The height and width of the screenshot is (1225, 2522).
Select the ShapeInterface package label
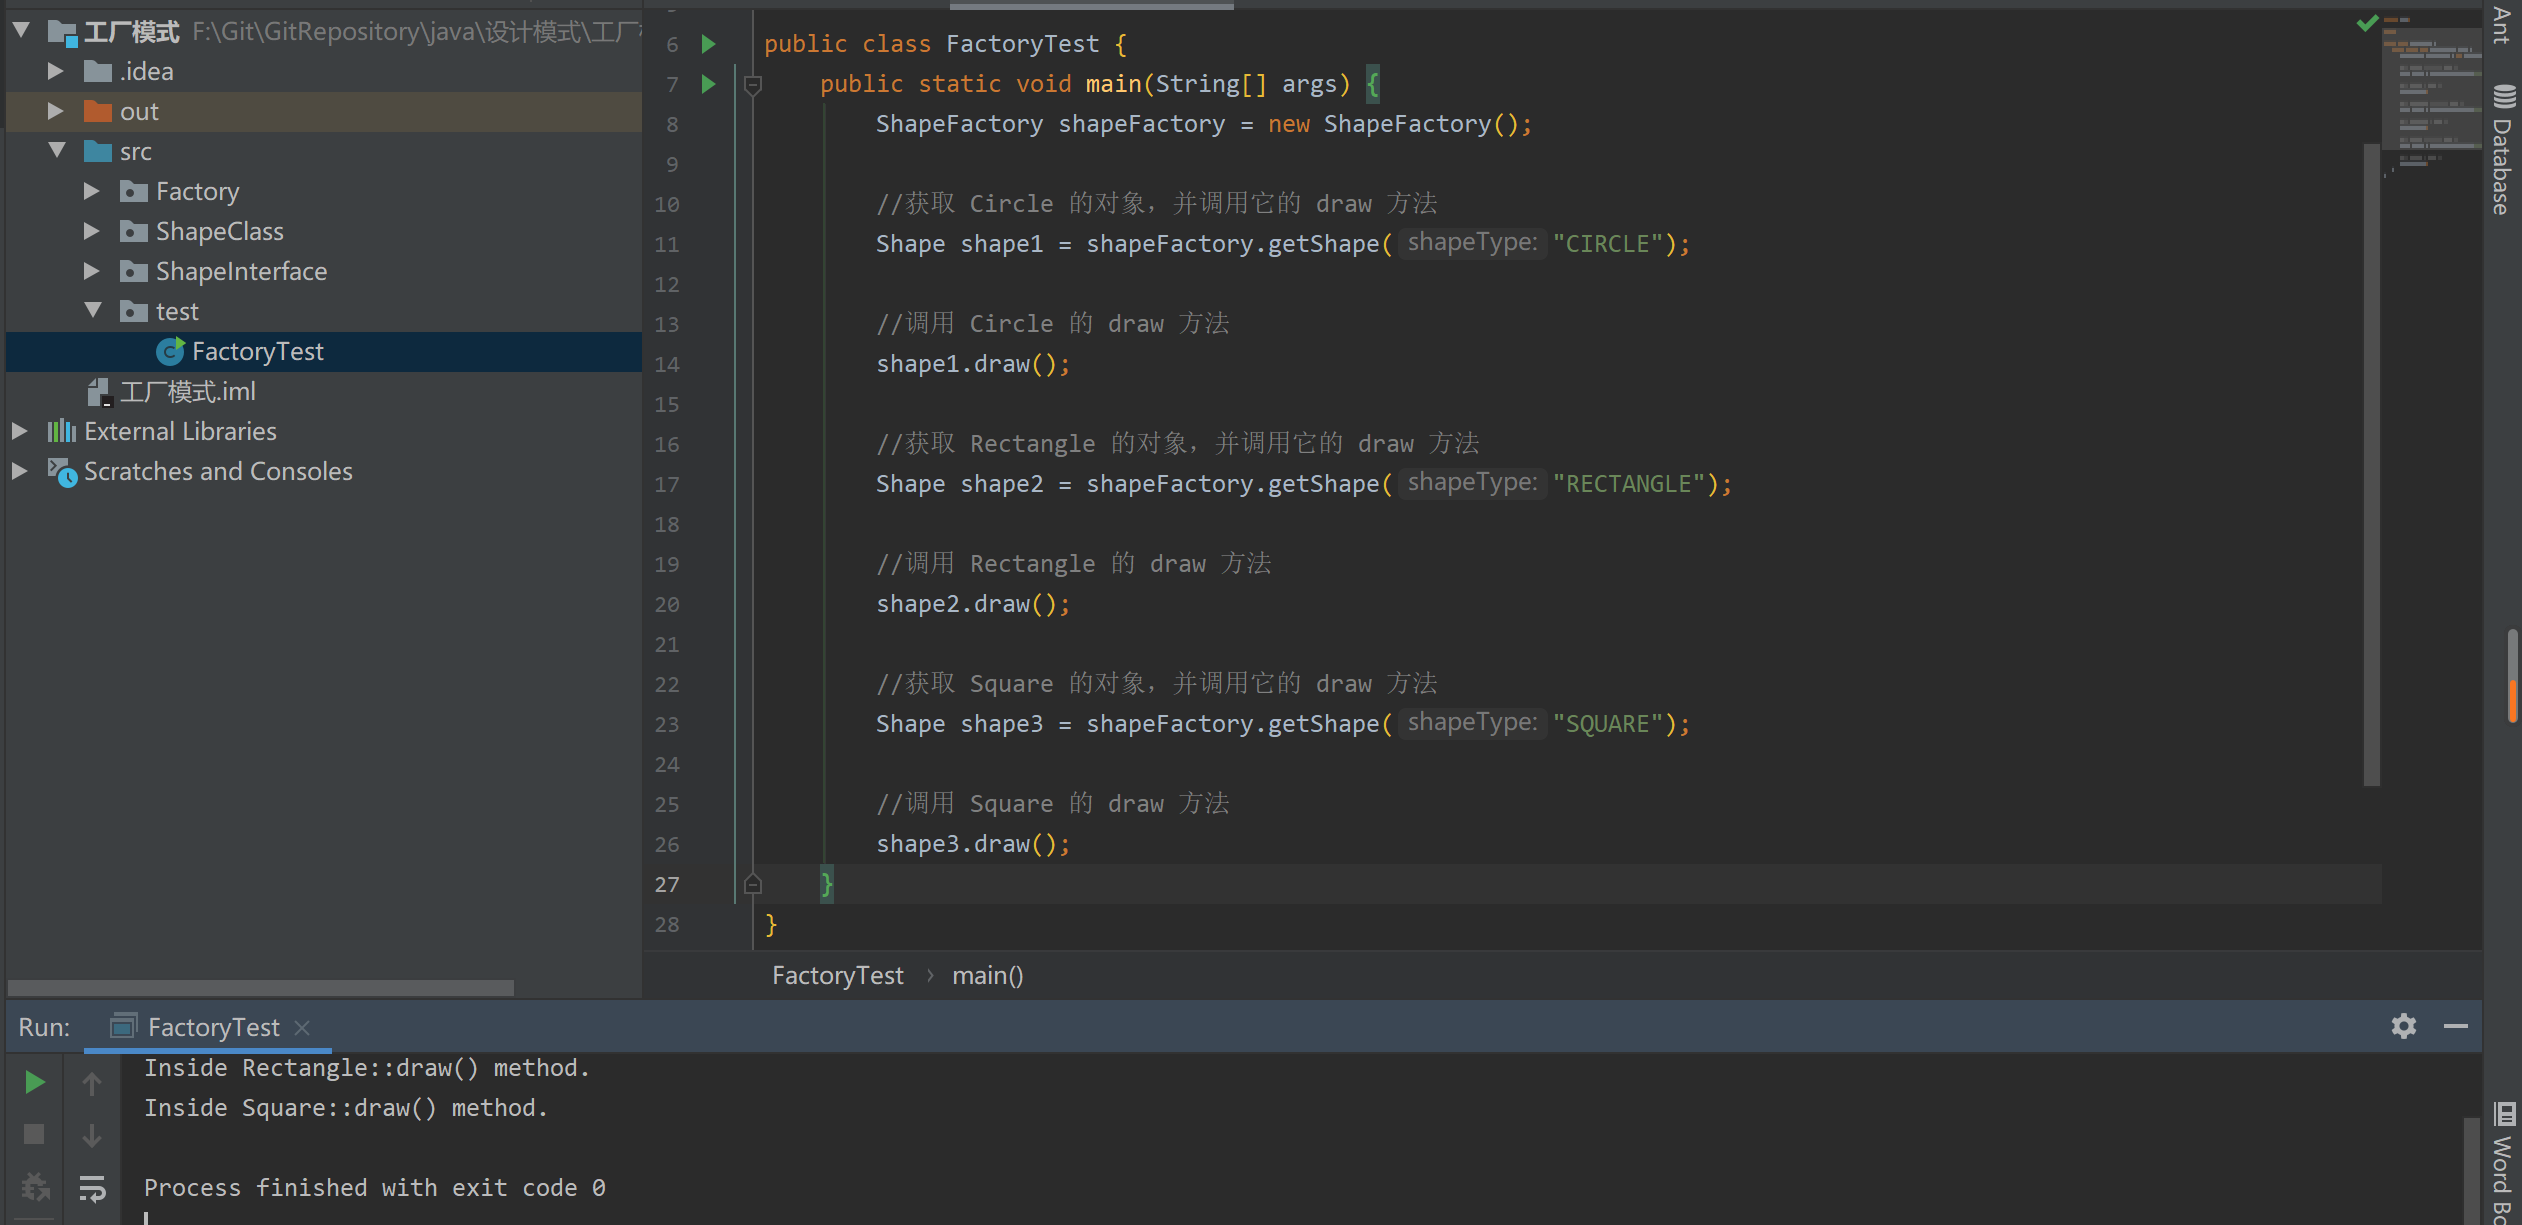[x=241, y=271]
